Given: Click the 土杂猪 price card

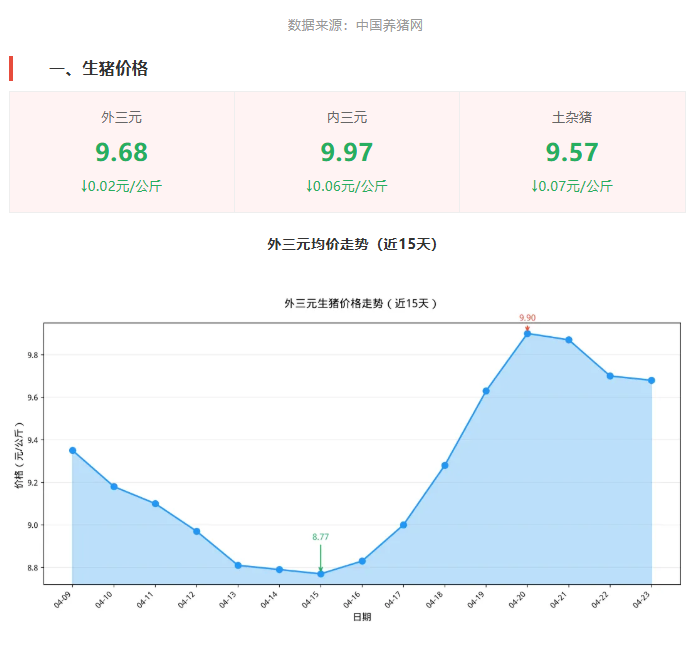Looking at the screenshot, I should 572,152.
